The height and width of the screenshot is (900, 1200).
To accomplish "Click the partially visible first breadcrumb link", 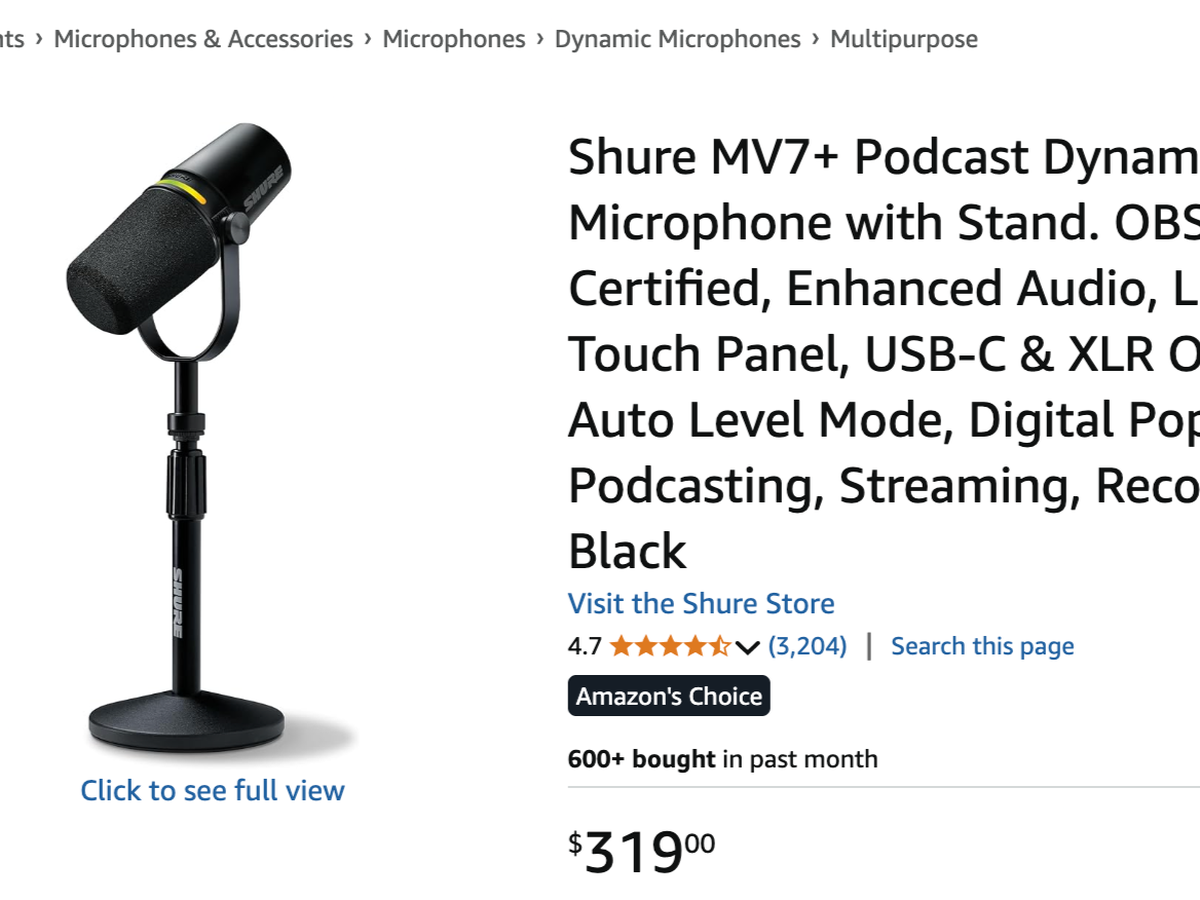I will [x=12, y=39].
